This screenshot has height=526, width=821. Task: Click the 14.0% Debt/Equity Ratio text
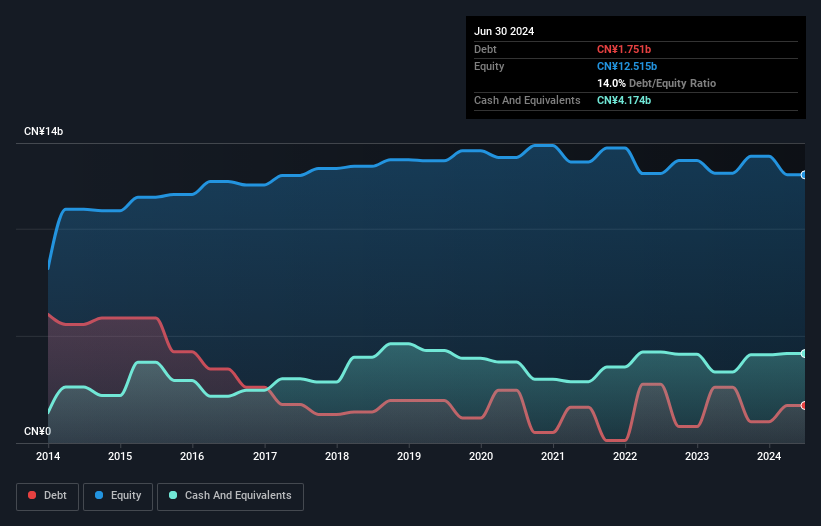(x=656, y=83)
